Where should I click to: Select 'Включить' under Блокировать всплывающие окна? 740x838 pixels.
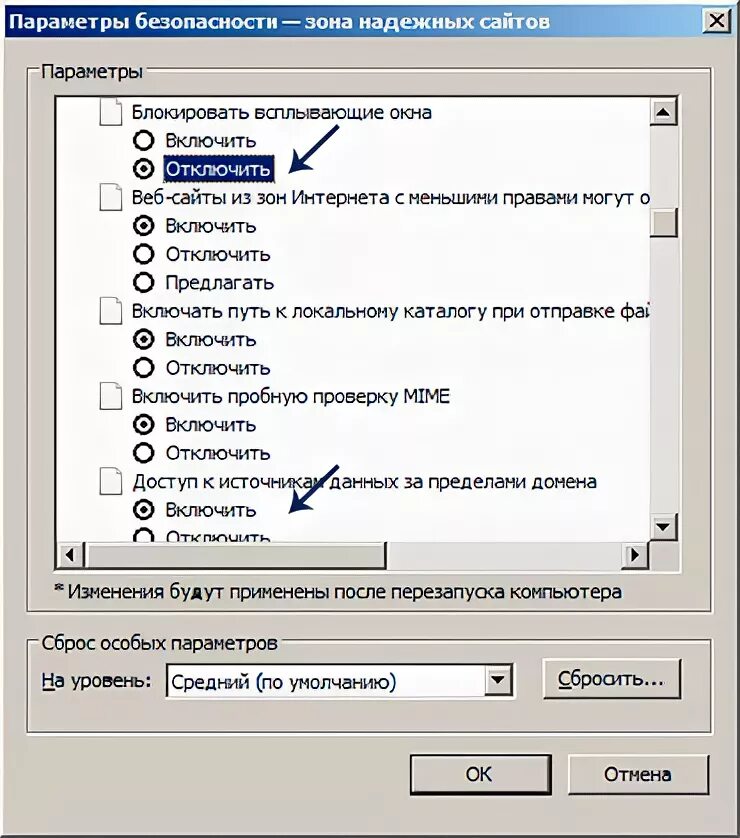144,141
